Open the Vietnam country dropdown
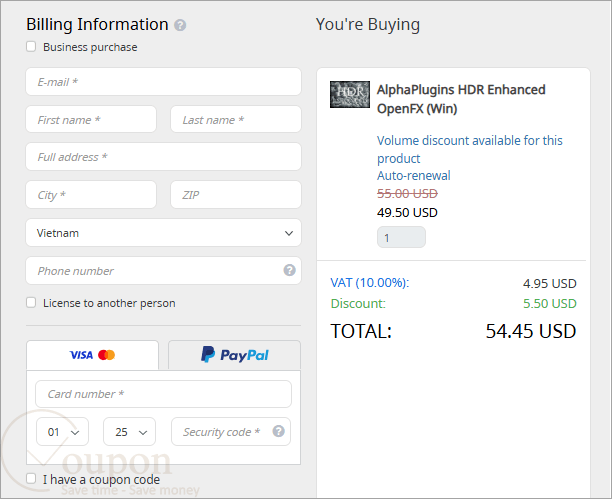Viewport: 612px width, 499px height. click(164, 233)
